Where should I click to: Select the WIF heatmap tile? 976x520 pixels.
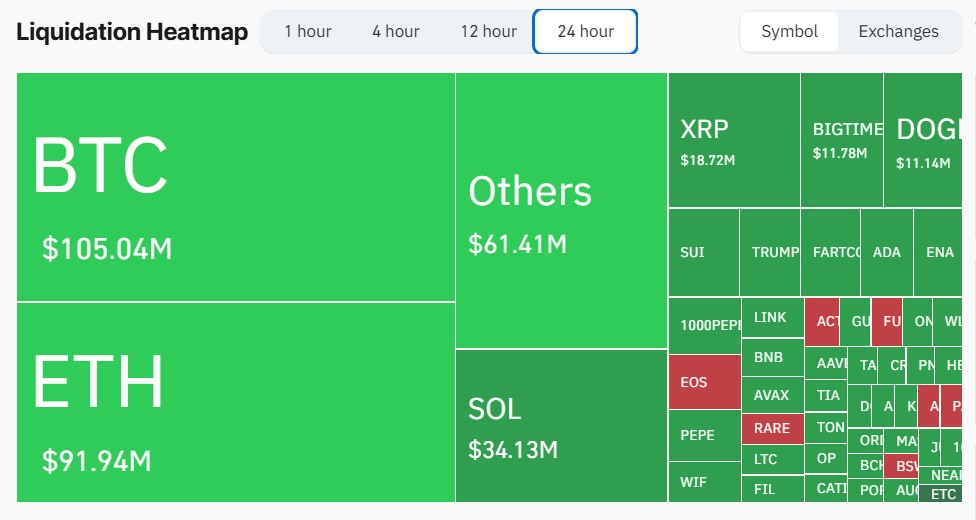click(704, 481)
